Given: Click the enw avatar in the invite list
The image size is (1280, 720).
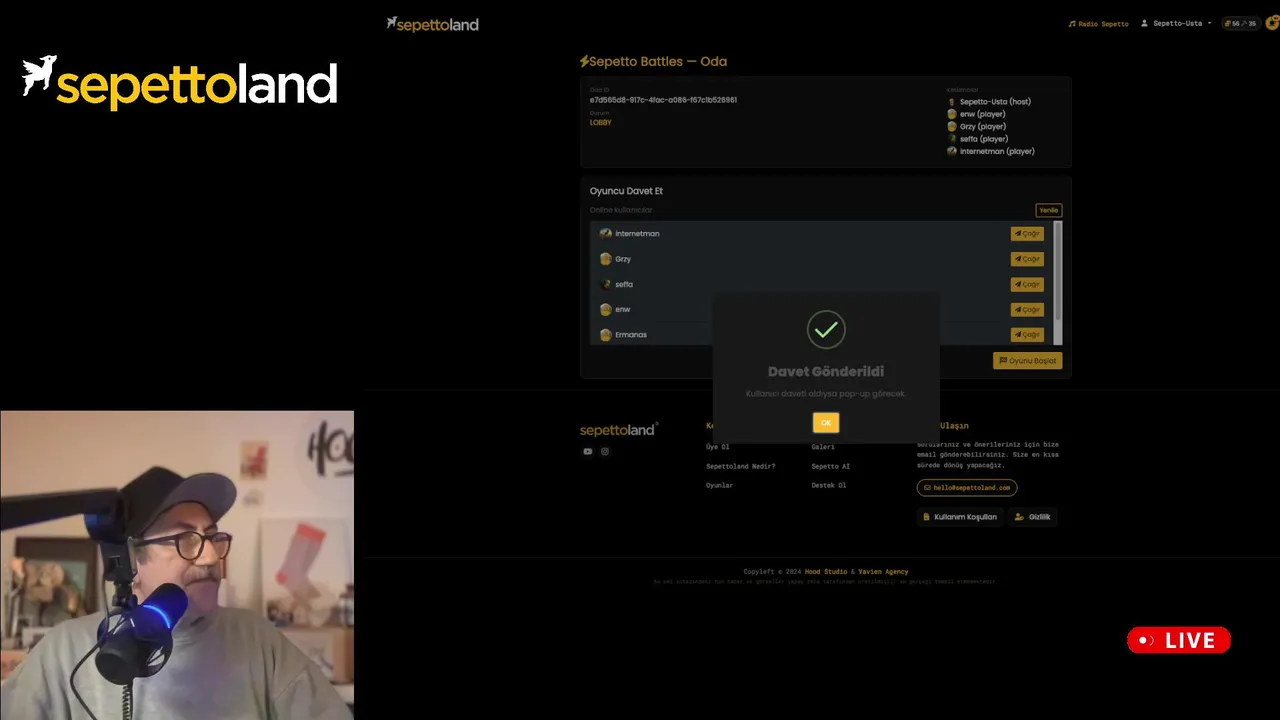Looking at the screenshot, I should [x=606, y=310].
